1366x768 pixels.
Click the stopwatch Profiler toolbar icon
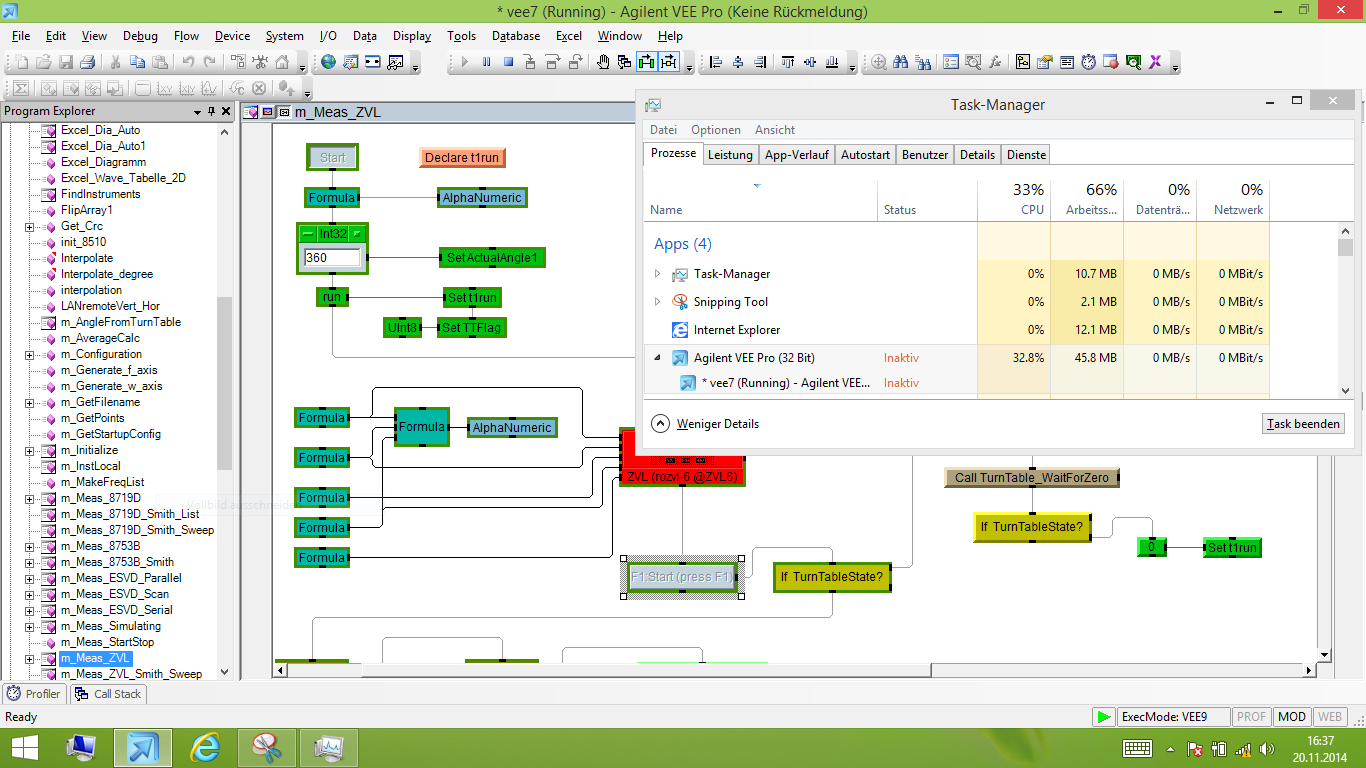[1088, 62]
